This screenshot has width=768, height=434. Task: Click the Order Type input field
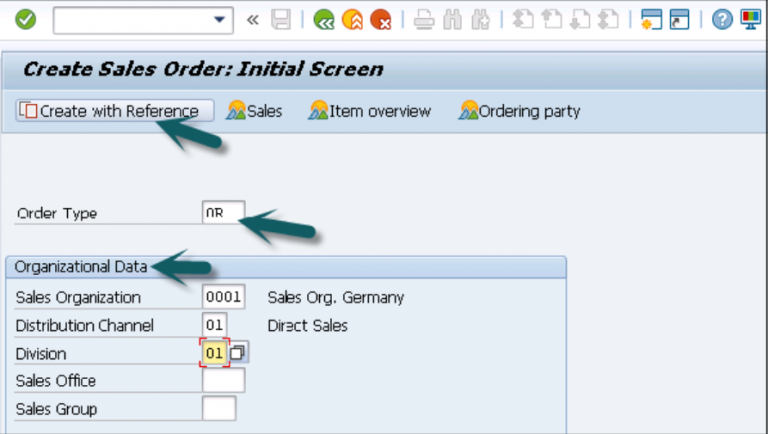click(223, 213)
